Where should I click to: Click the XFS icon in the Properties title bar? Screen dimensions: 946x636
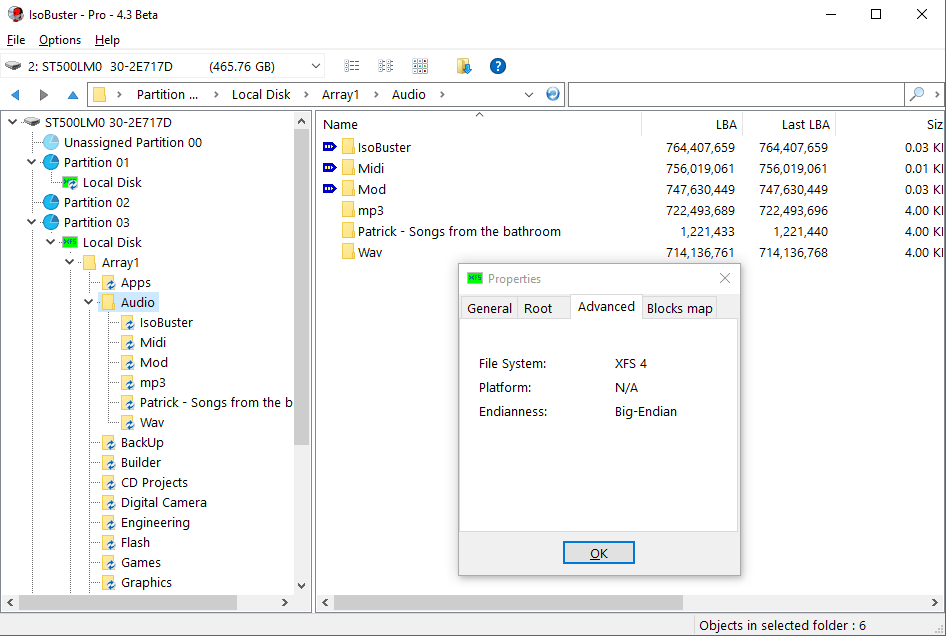pyautogui.click(x=475, y=278)
